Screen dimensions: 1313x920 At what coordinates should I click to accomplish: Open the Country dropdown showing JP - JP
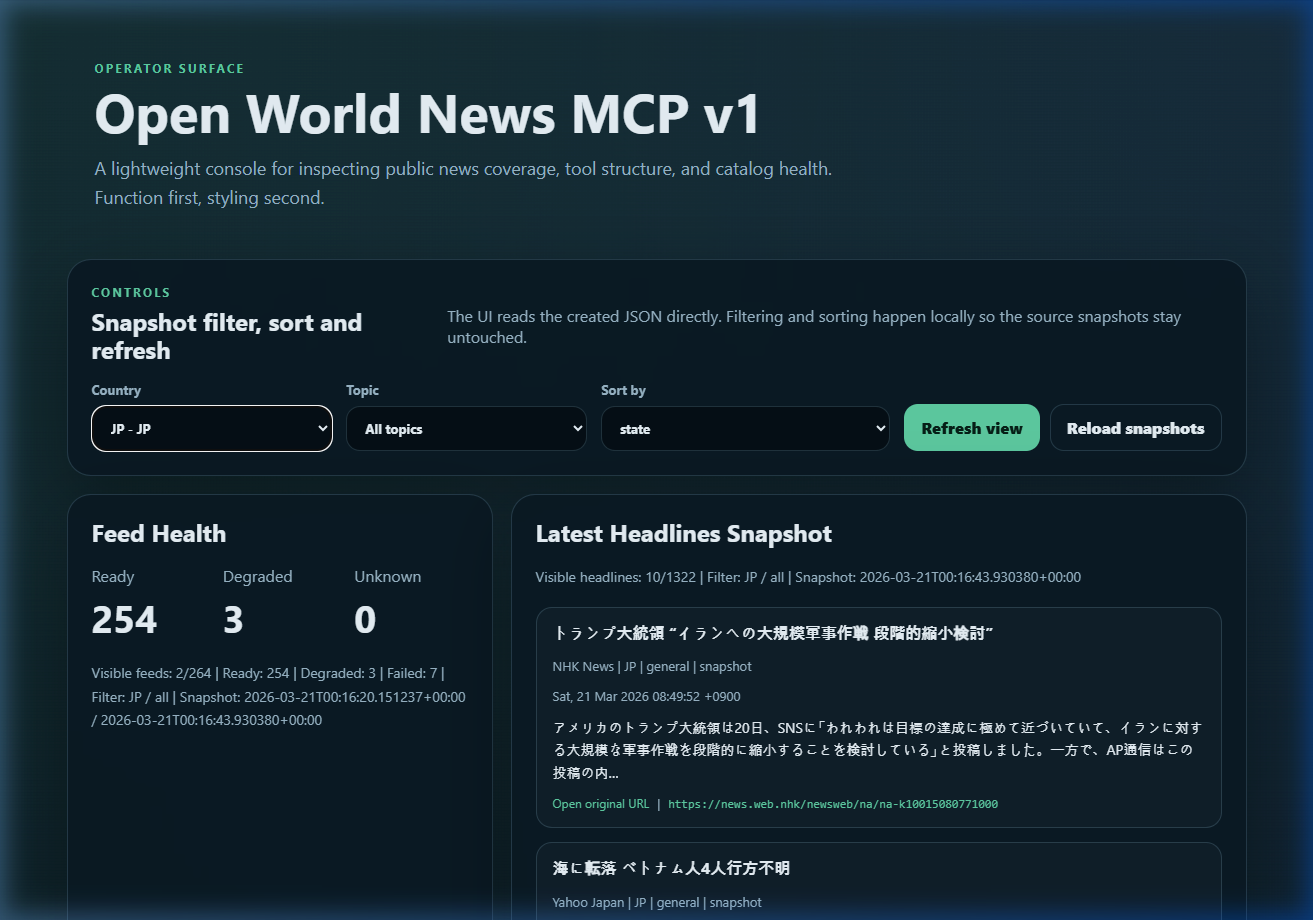click(x=212, y=428)
